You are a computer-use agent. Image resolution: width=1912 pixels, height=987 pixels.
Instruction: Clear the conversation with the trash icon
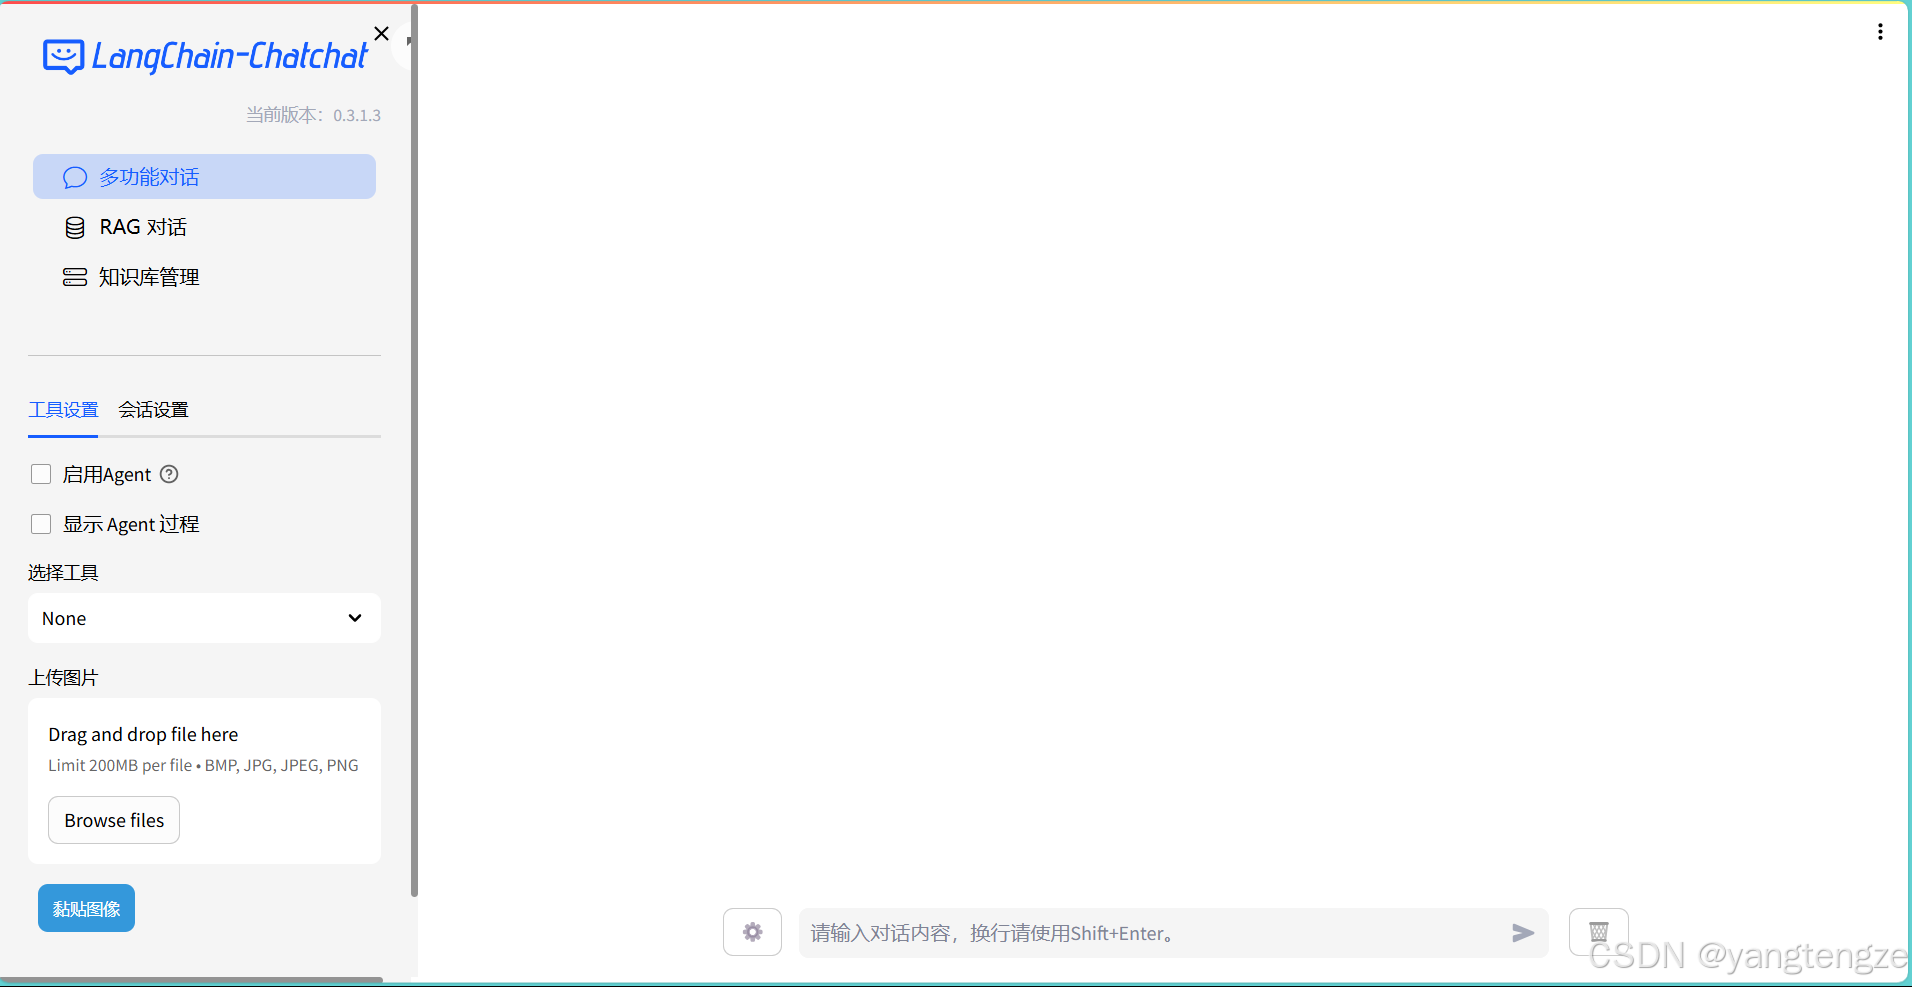[x=1598, y=932]
